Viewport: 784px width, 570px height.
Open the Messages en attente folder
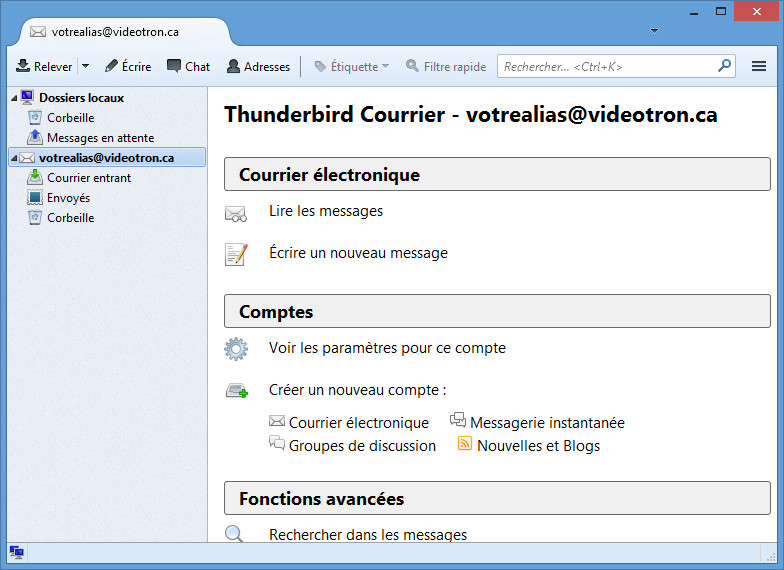point(100,138)
